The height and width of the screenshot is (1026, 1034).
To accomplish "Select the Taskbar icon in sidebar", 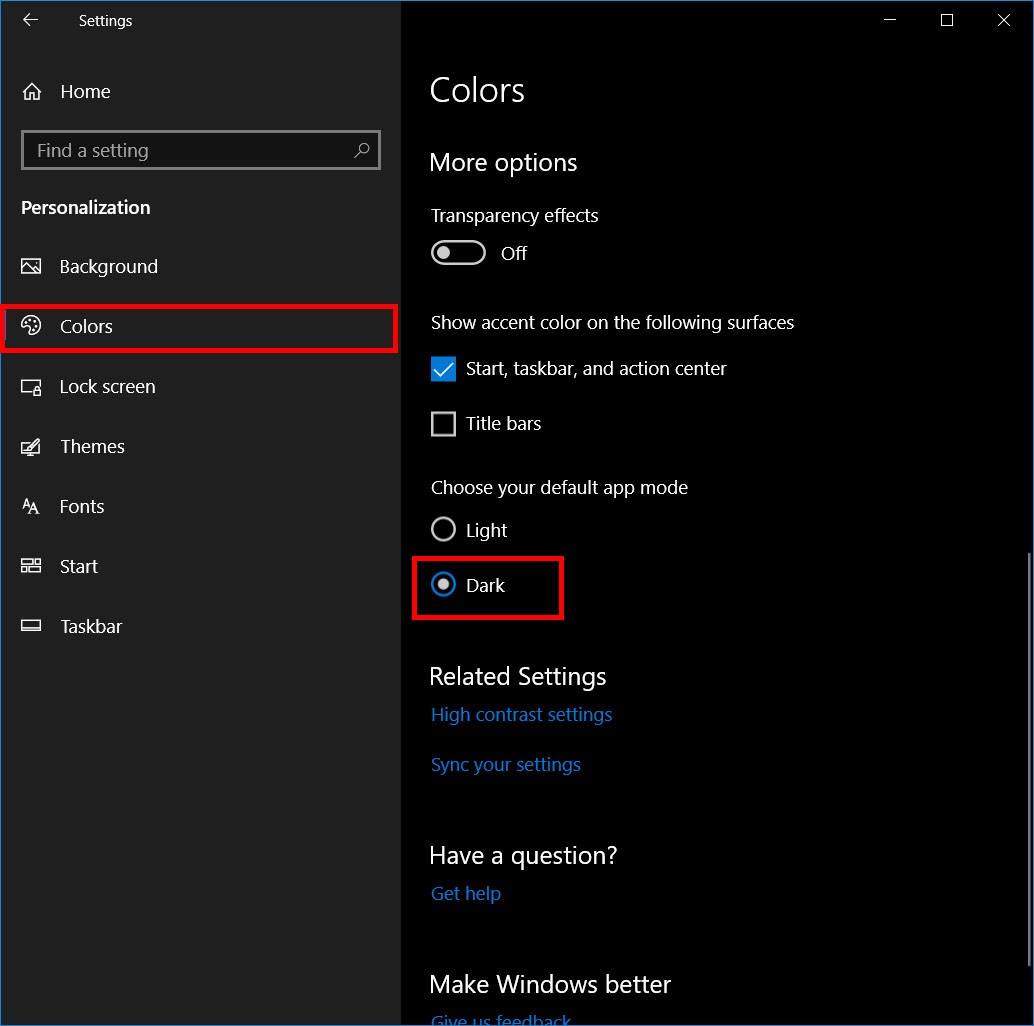I will click(x=32, y=626).
